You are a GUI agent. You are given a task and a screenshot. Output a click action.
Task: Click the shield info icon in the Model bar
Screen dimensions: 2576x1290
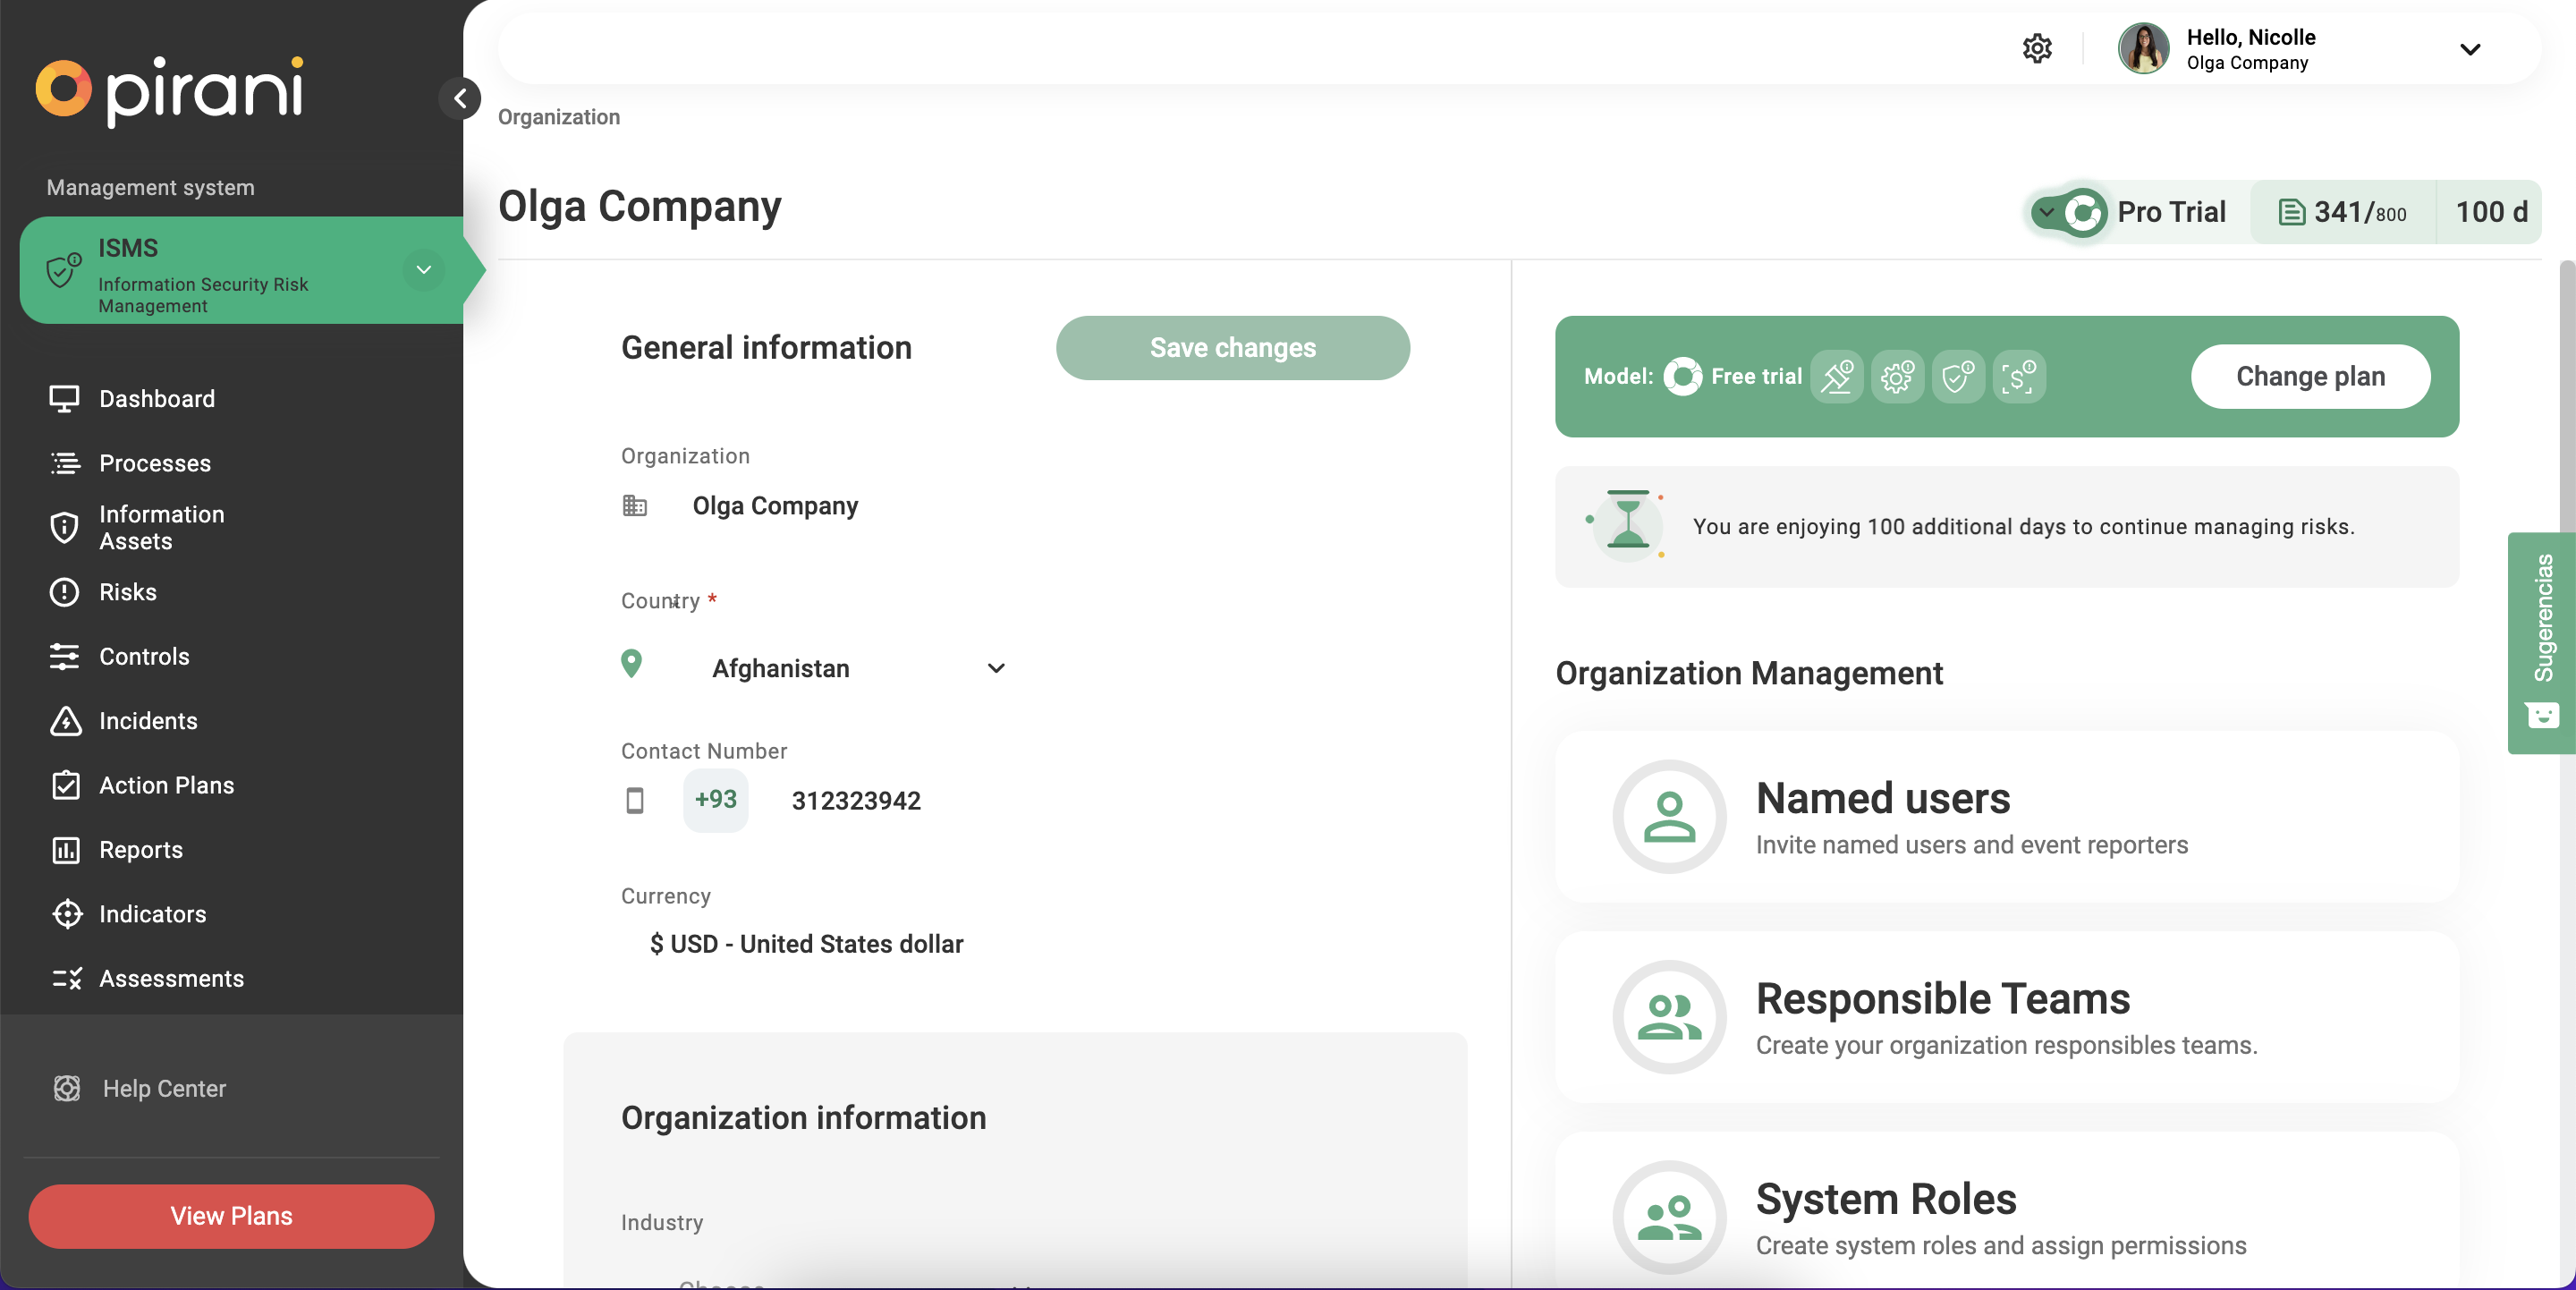click(1958, 377)
